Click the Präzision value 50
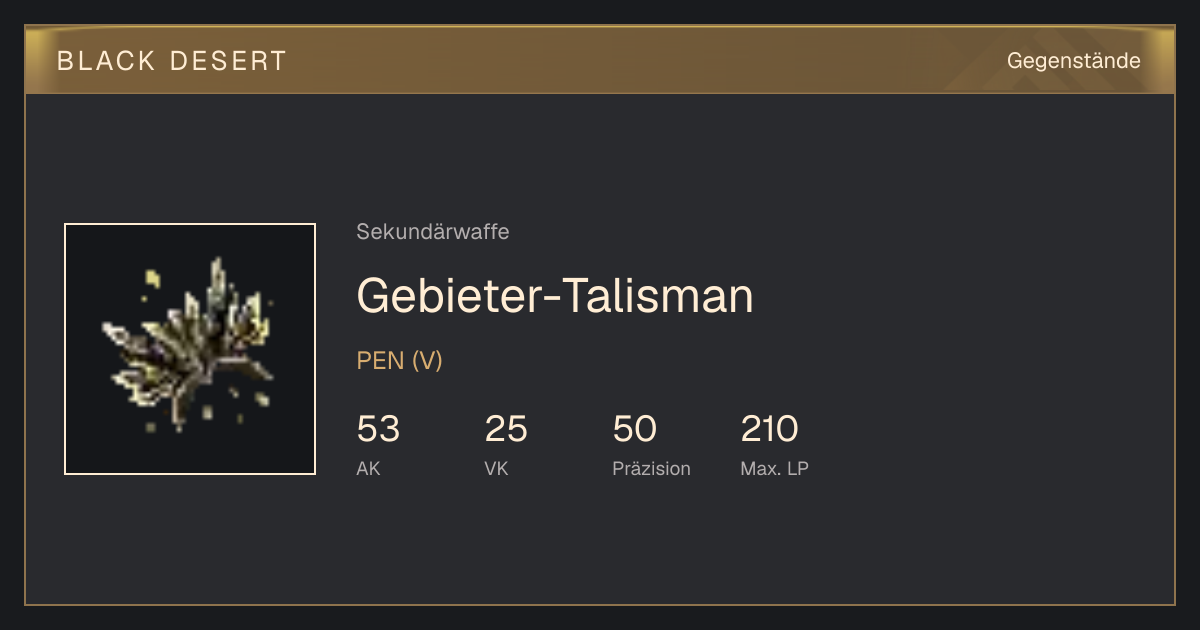This screenshot has height=630, width=1200. pyautogui.click(x=634, y=429)
